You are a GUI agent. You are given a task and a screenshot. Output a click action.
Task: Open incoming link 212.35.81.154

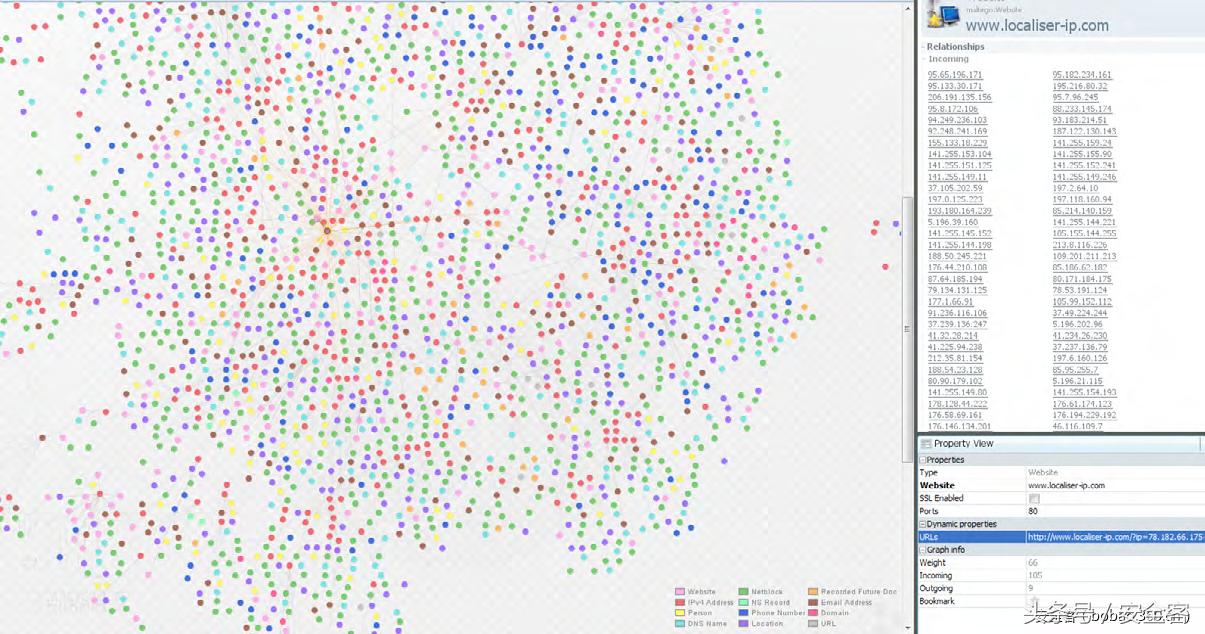tap(955, 358)
